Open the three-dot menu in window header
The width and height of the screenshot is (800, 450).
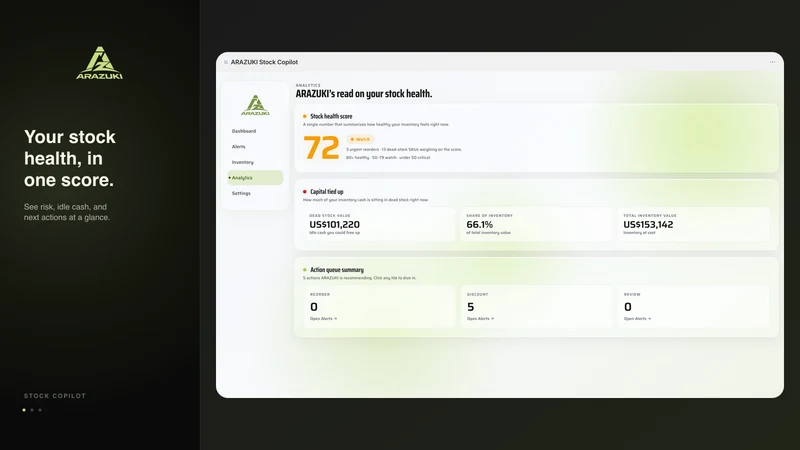(772, 62)
